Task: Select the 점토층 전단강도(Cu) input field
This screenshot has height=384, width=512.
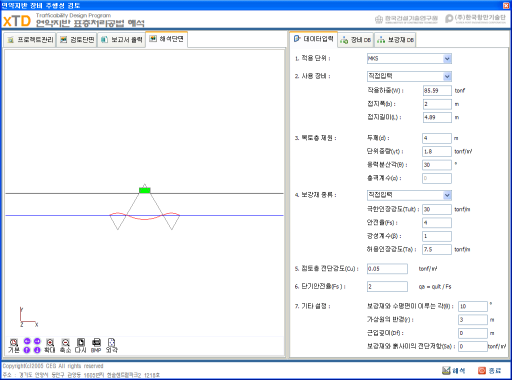Action: [387, 269]
